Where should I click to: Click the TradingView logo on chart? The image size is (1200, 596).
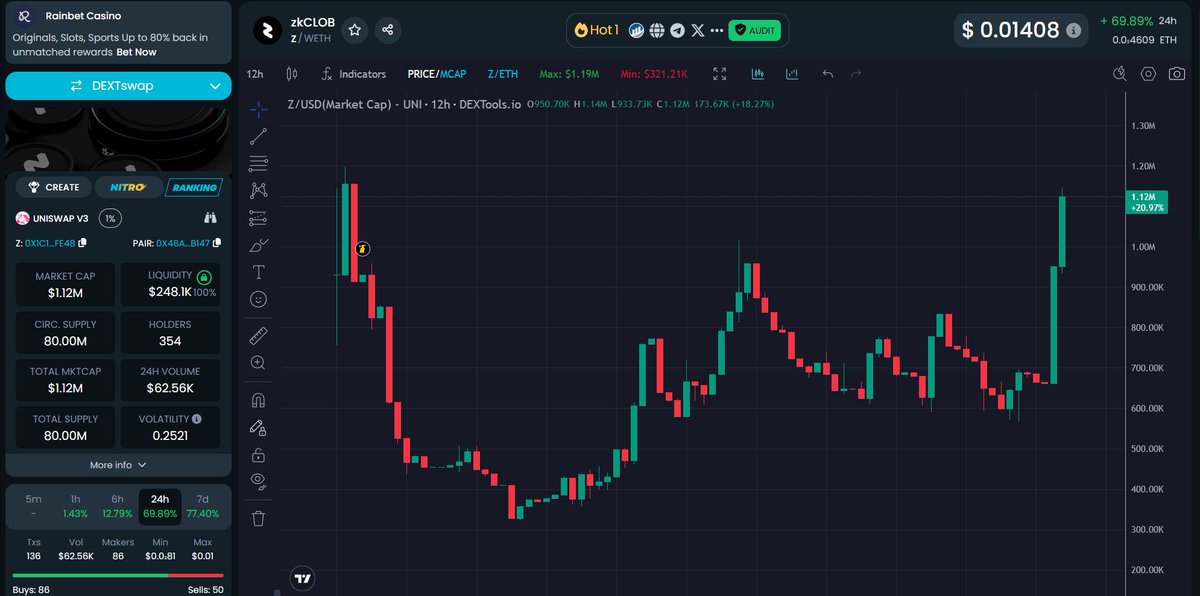click(303, 578)
